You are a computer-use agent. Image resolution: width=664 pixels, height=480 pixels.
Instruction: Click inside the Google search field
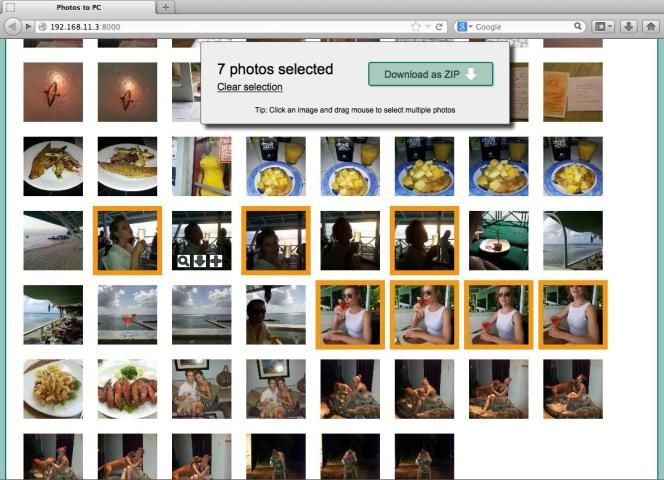(x=522, y=27)
